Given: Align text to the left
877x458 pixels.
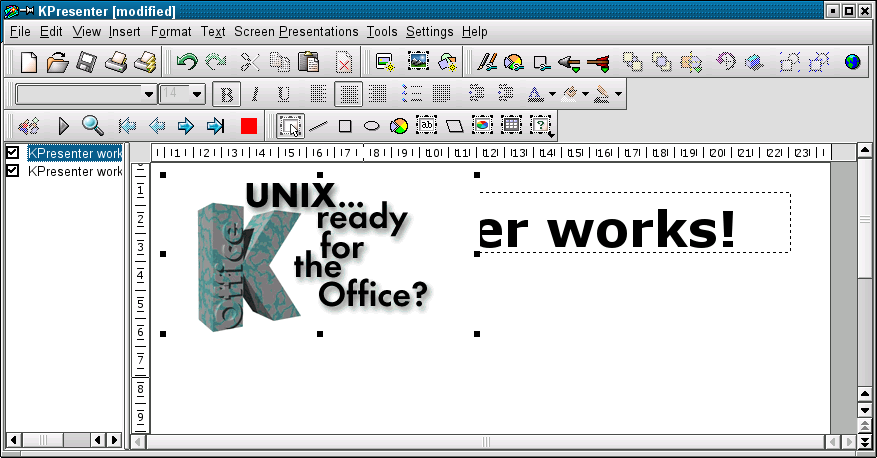Looking at the screenshot, I should tap(319, 94).
